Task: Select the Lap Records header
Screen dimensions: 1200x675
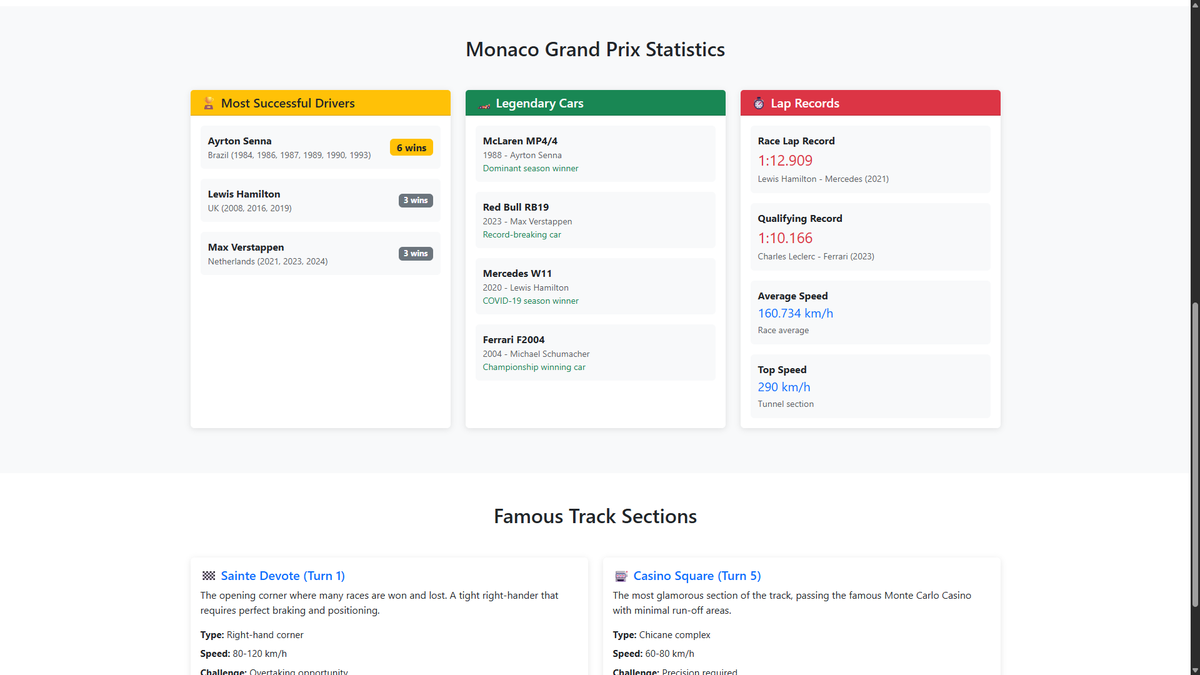Action: pos(870,103)
